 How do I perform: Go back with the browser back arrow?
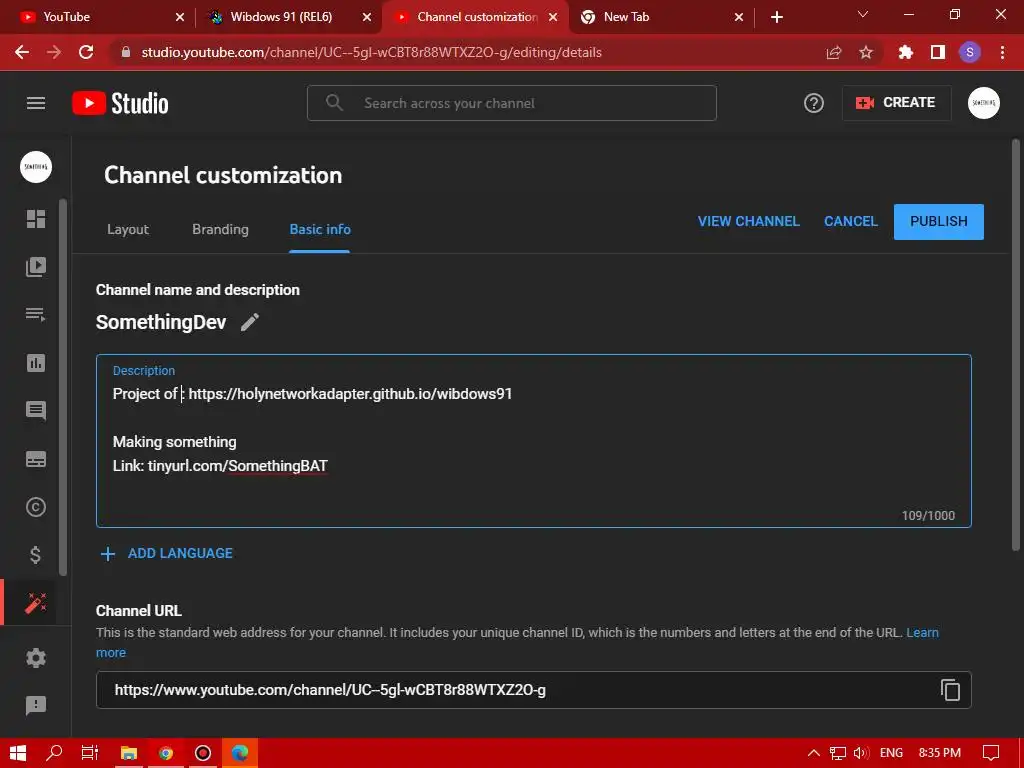(22, 52)
